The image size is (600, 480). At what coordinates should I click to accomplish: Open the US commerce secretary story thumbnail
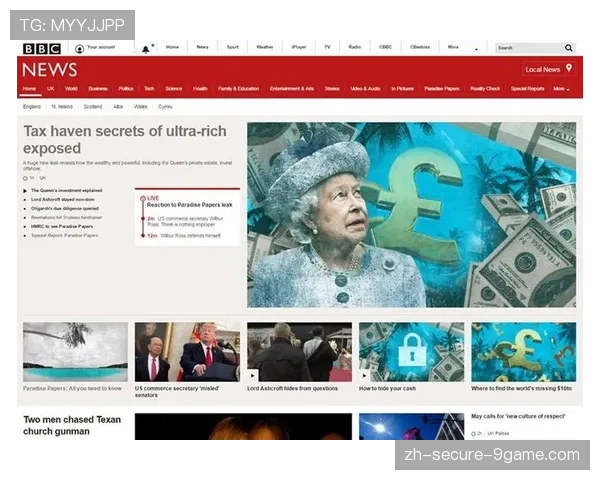click(x=187, y=351)
